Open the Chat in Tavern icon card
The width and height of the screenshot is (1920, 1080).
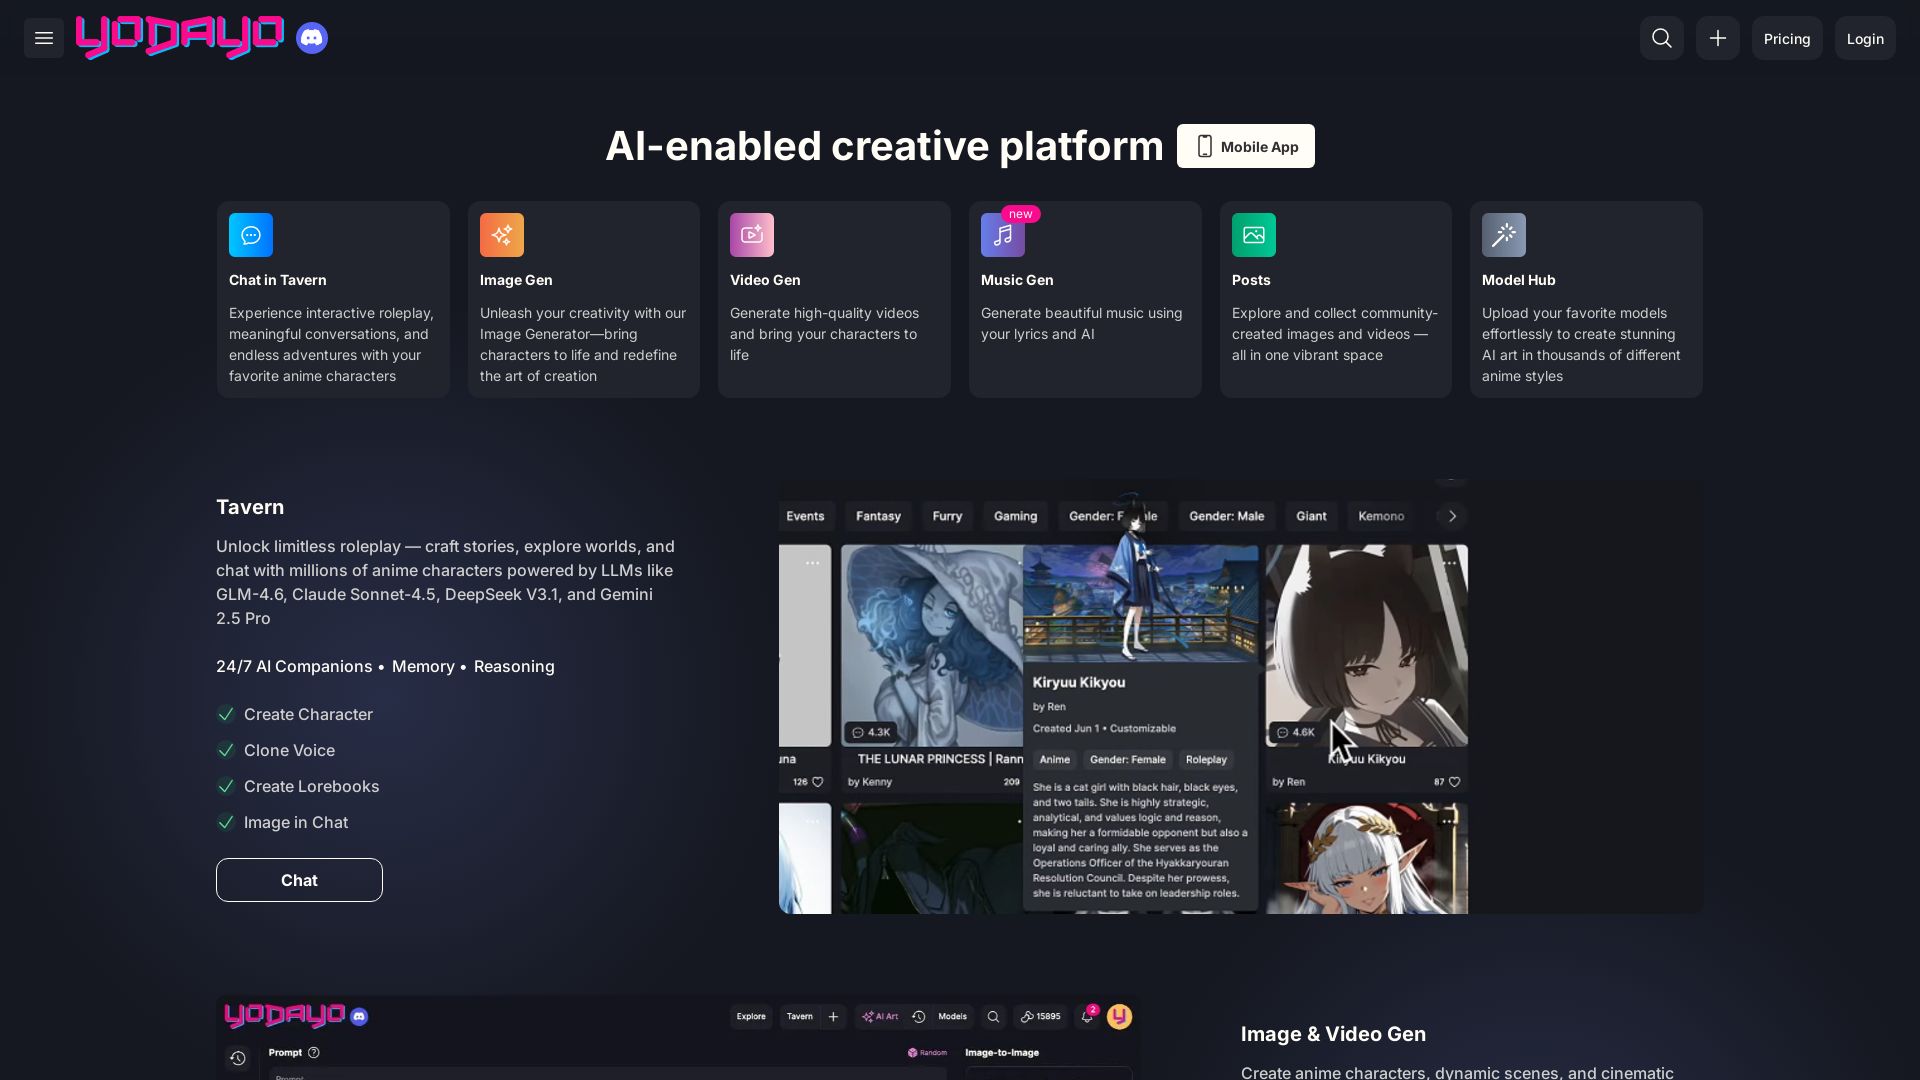[251, 235]
